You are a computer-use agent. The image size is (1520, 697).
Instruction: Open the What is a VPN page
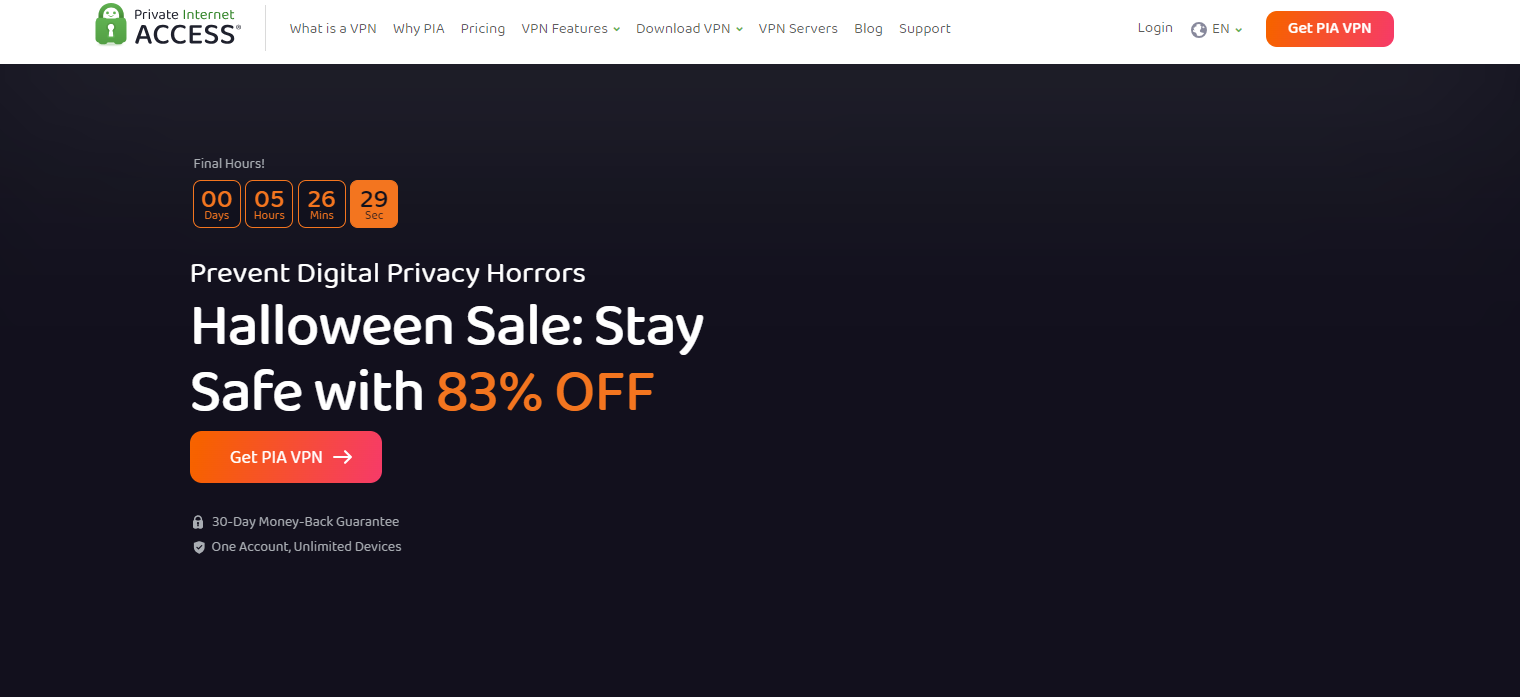pyautogui.click(x=333, y=29)
